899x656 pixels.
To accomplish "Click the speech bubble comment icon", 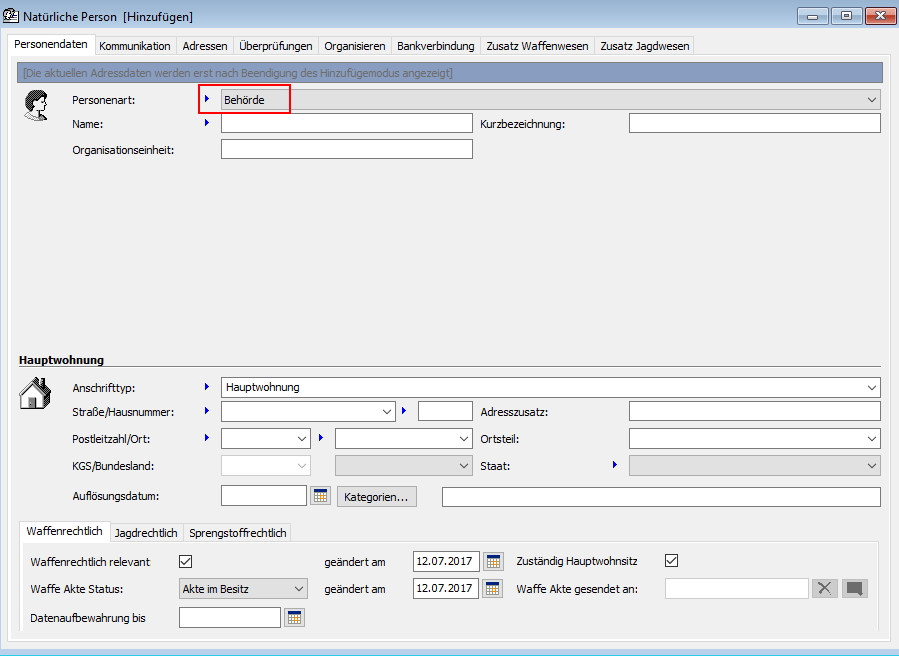I will (x=854, y=589).
